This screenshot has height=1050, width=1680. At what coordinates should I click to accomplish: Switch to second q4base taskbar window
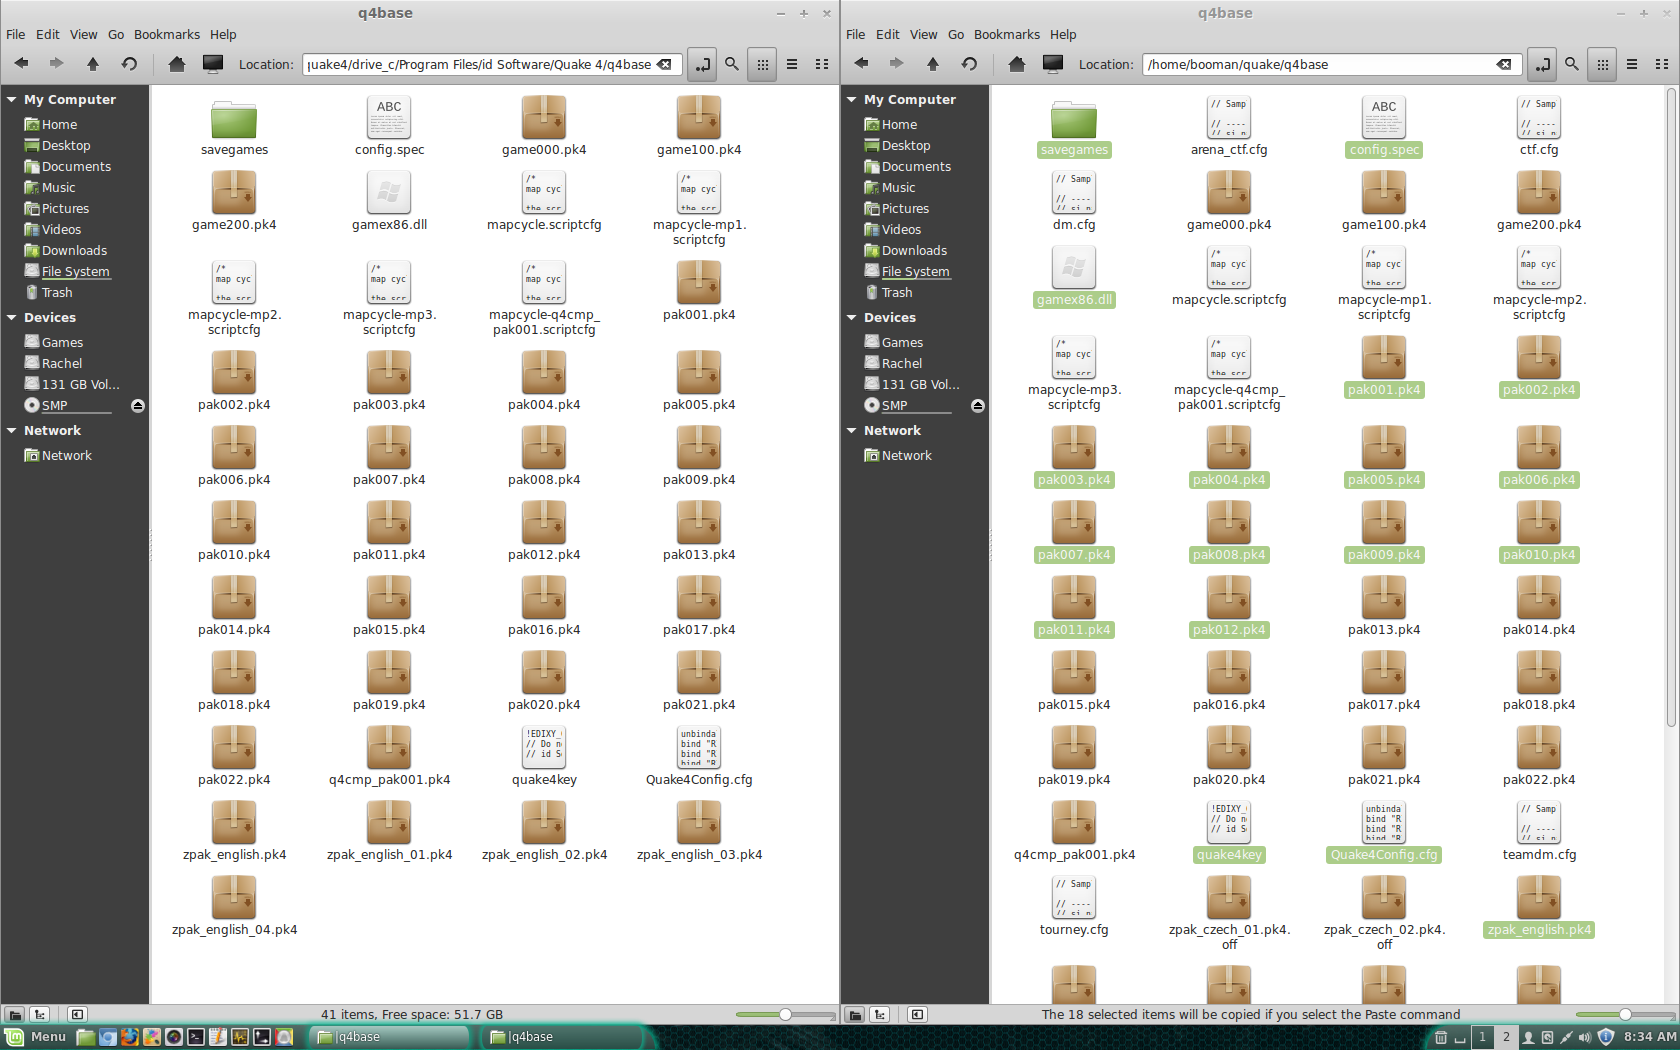coord(563,1037)
